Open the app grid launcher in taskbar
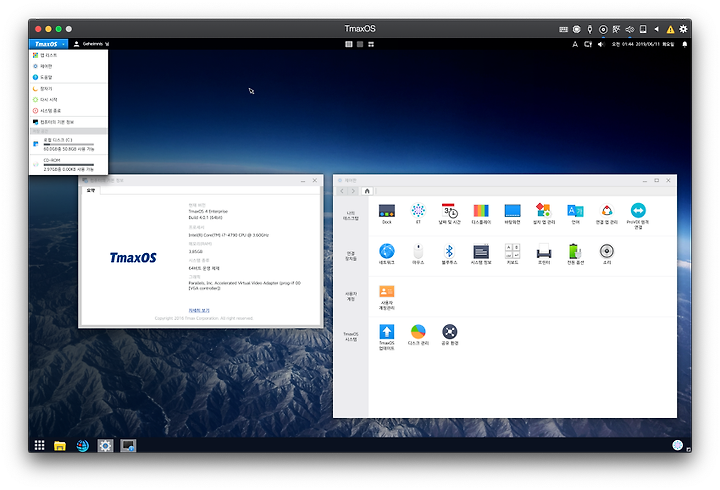 pyautogui.click(x=39, y=445)
